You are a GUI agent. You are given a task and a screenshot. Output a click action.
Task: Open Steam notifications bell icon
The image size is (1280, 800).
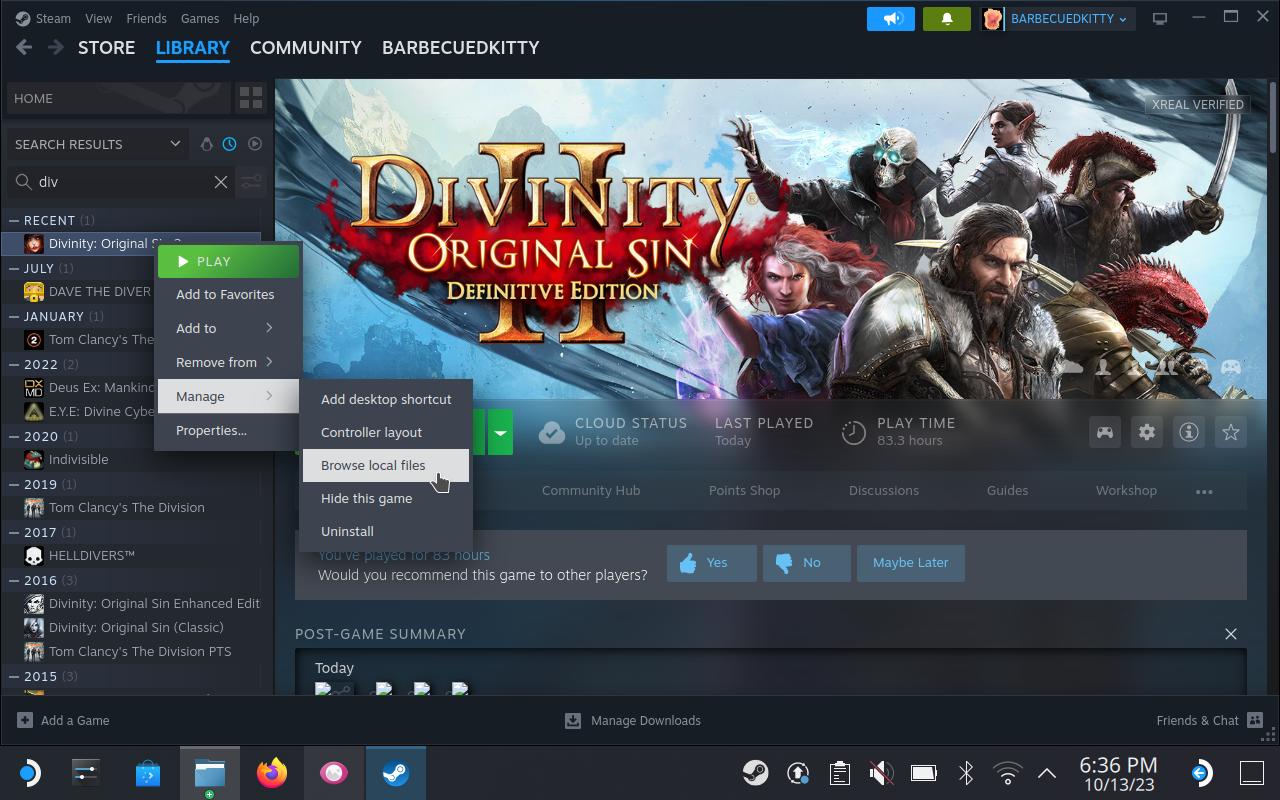click(x=946, y=18)
